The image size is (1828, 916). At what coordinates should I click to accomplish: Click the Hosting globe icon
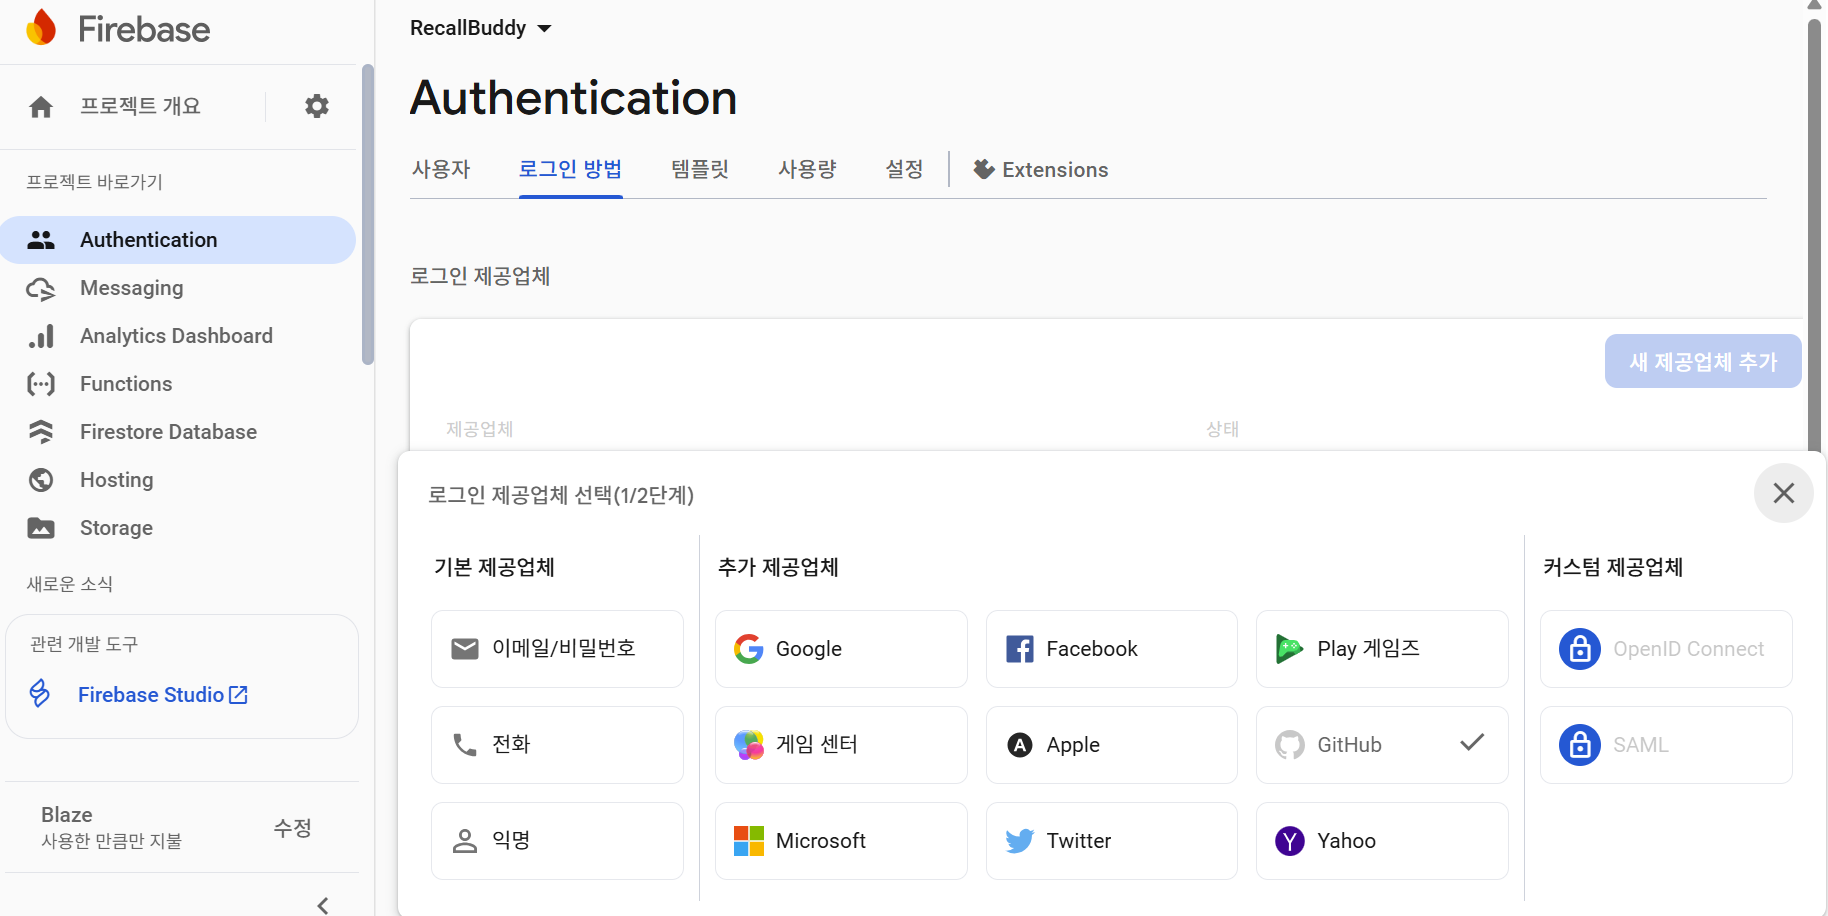click(x=41, y=480)
